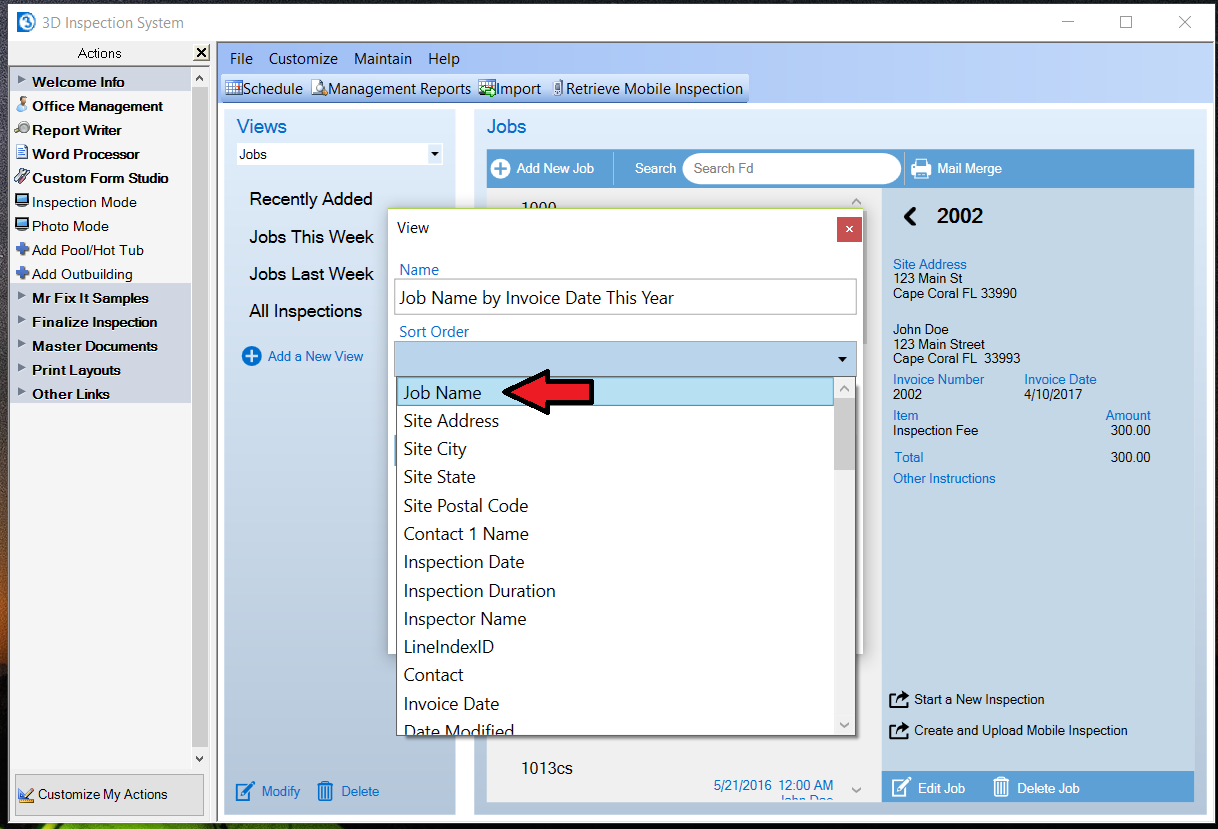Toggle the Sort Order dropdown arrow
The width and height of the screenshot is (1218, 829).
[842, 359]
